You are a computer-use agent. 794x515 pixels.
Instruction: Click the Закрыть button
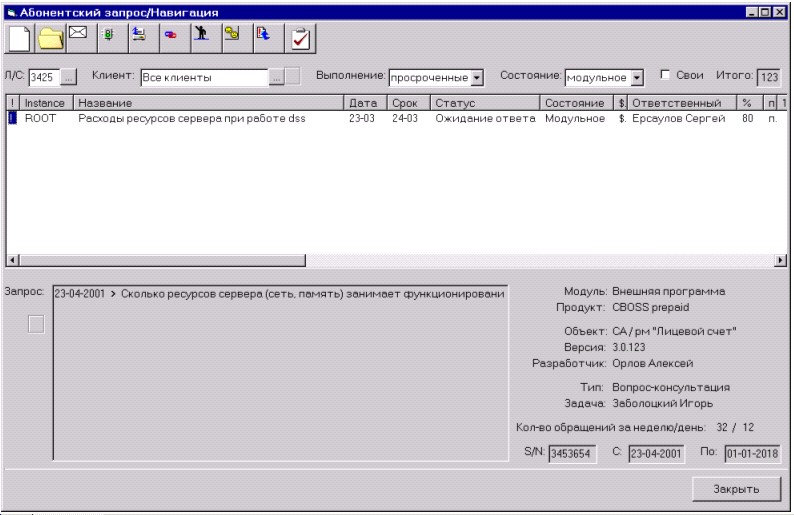point(736,489)
